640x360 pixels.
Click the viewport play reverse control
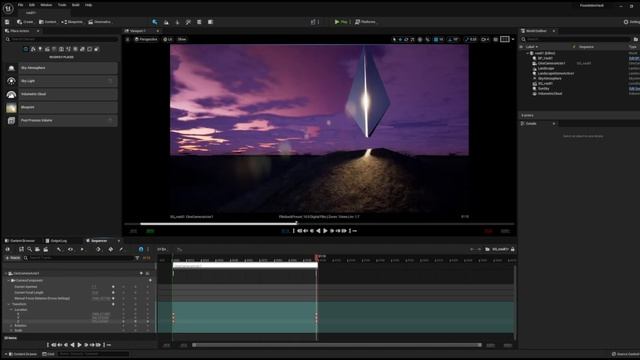(x=318, y=231)
